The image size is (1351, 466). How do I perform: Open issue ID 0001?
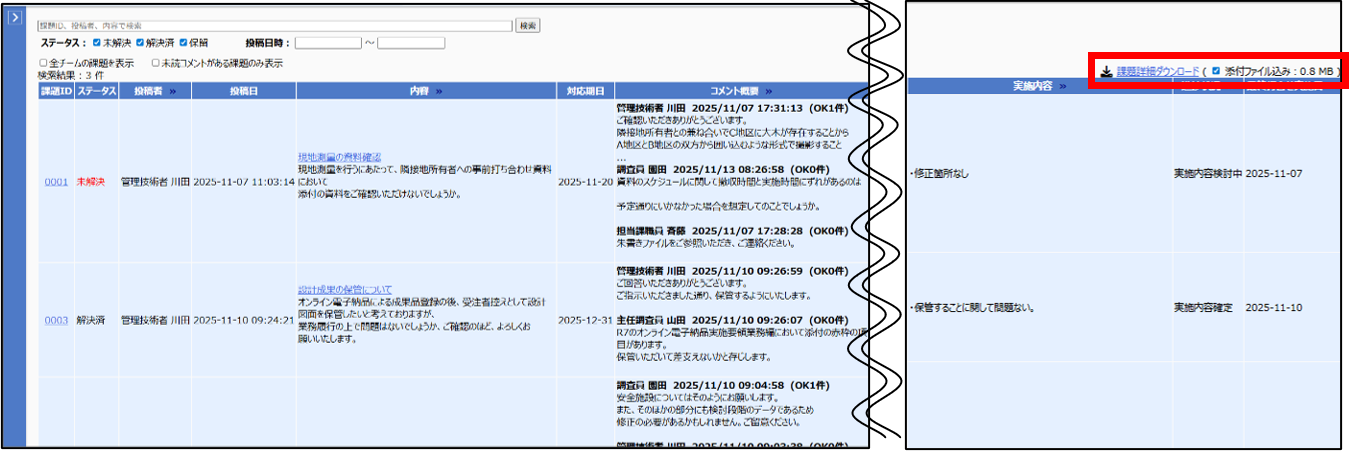pyautogui.click(x=56, y=182)
